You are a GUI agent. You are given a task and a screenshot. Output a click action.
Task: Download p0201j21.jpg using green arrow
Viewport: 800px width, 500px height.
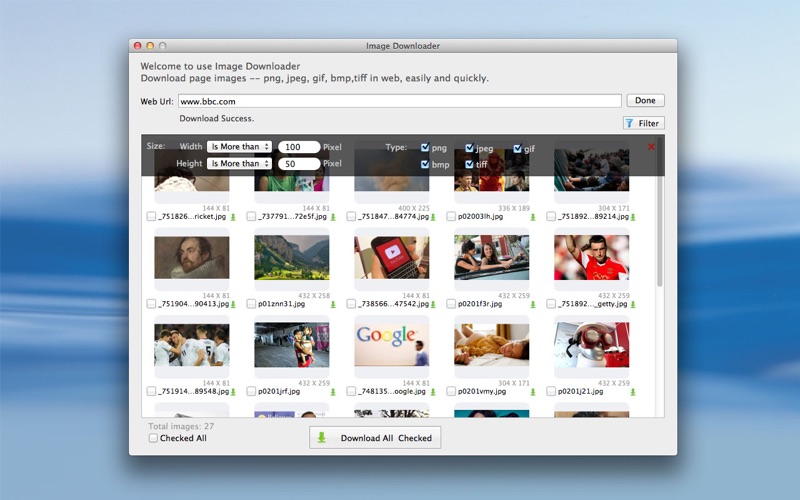click(x=633, y=392)
